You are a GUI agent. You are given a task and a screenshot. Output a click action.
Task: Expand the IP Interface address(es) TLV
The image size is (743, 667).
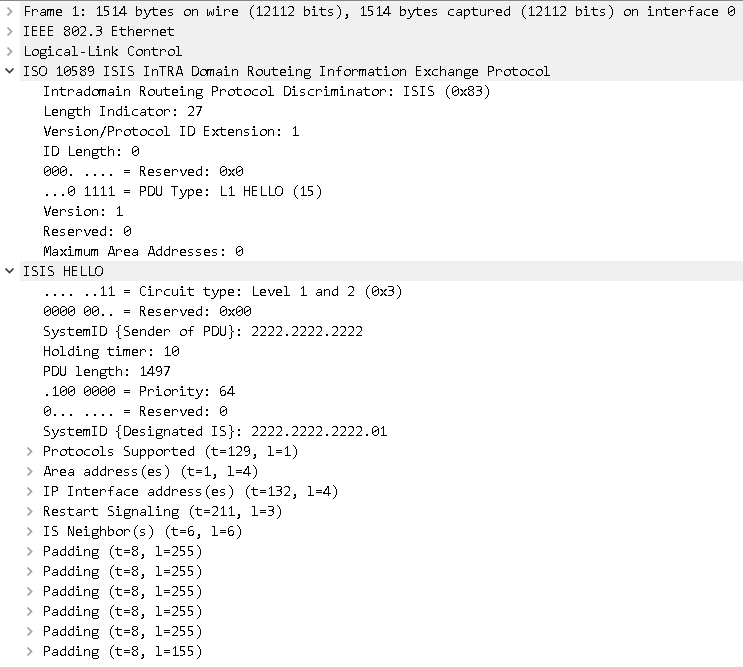(x=30, y=491)
